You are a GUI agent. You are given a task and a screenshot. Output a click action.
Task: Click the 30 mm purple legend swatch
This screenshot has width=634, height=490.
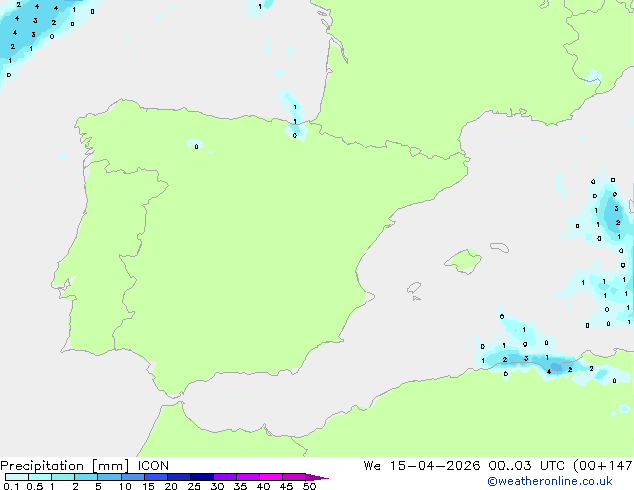click(x=225, y=477)
